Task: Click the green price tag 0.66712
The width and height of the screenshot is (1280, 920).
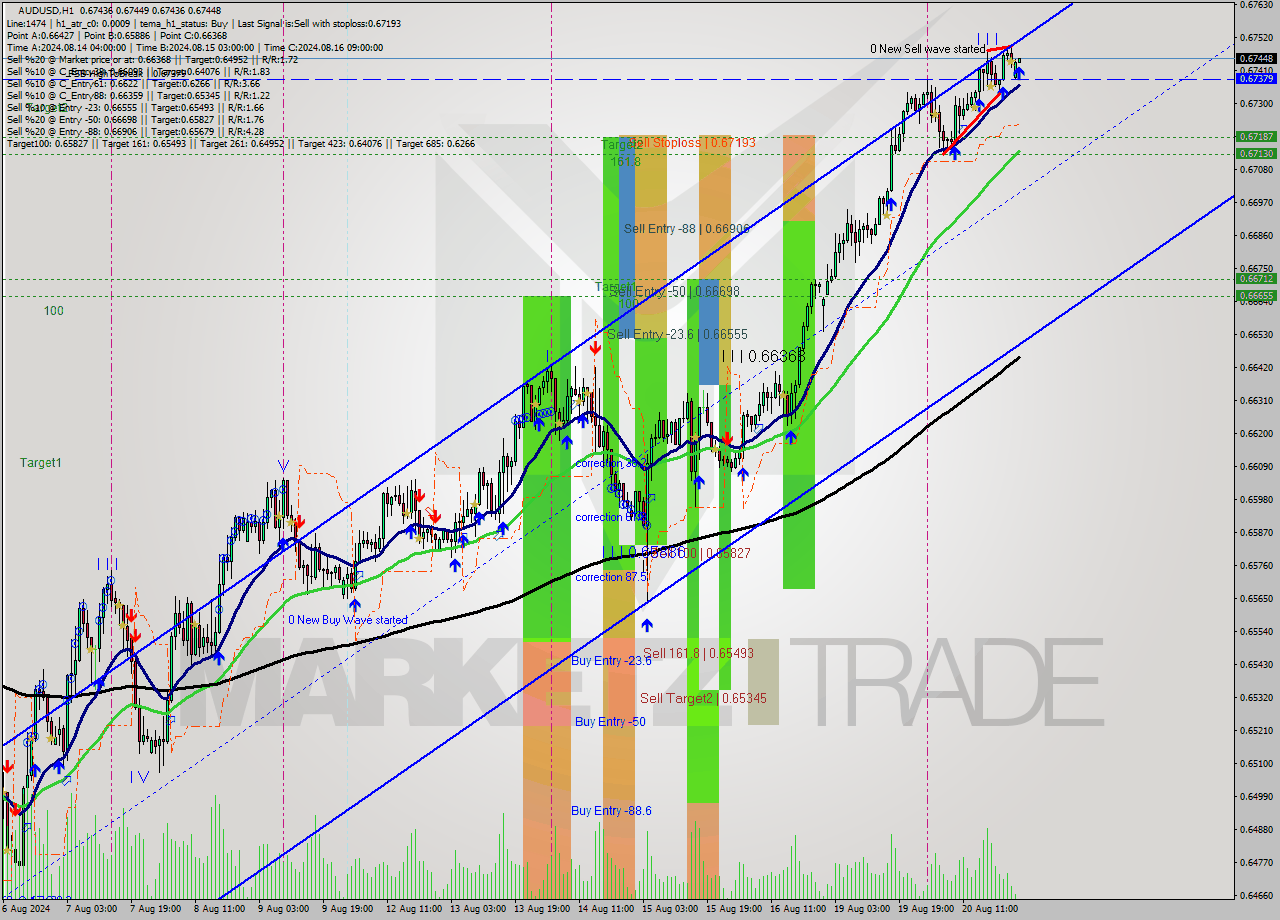Action: tap(1256, 279)
